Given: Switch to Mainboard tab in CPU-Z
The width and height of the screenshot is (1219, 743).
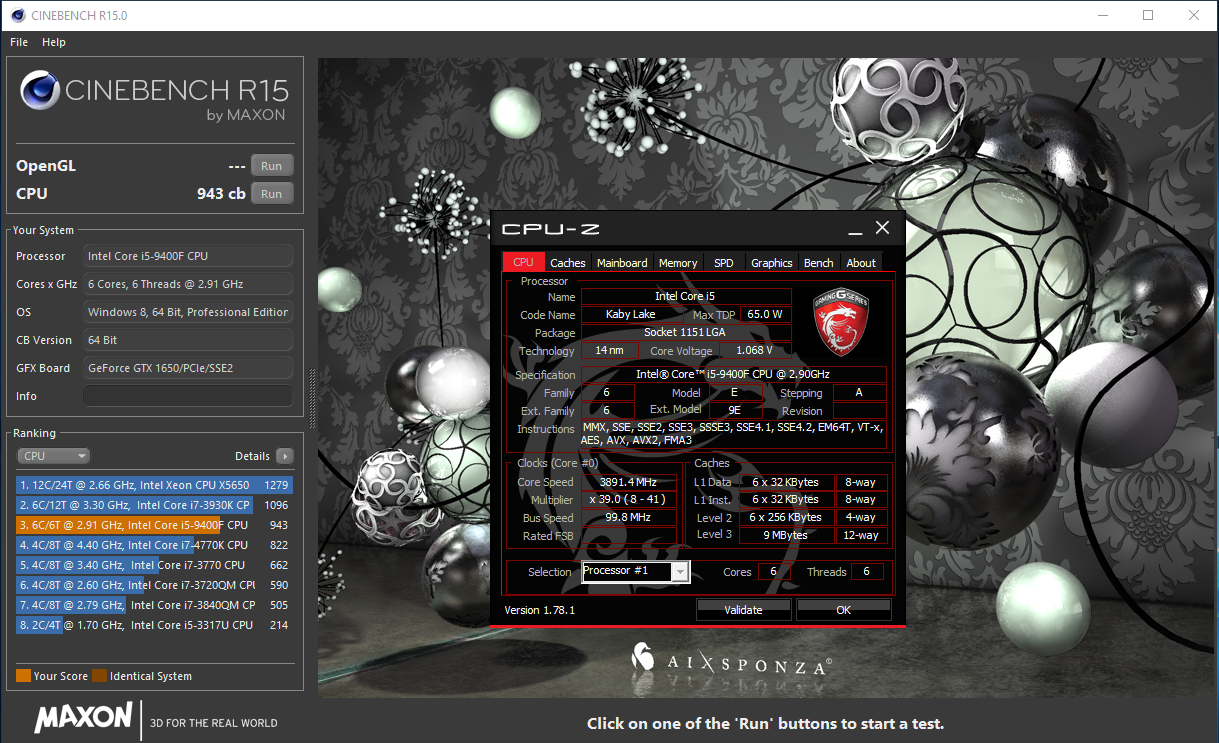Looking at the screenshot, I should (622, 263).
